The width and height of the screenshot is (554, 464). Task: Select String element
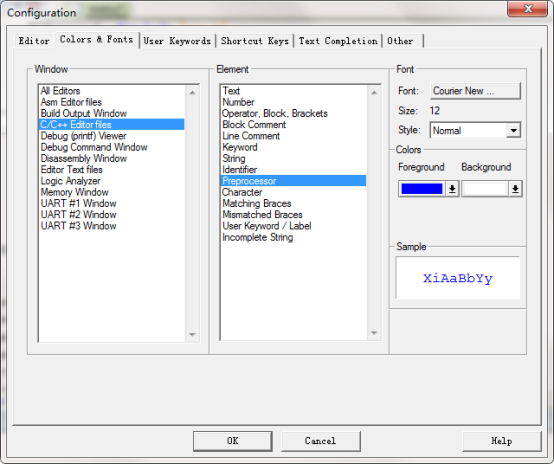coord(293,158)
